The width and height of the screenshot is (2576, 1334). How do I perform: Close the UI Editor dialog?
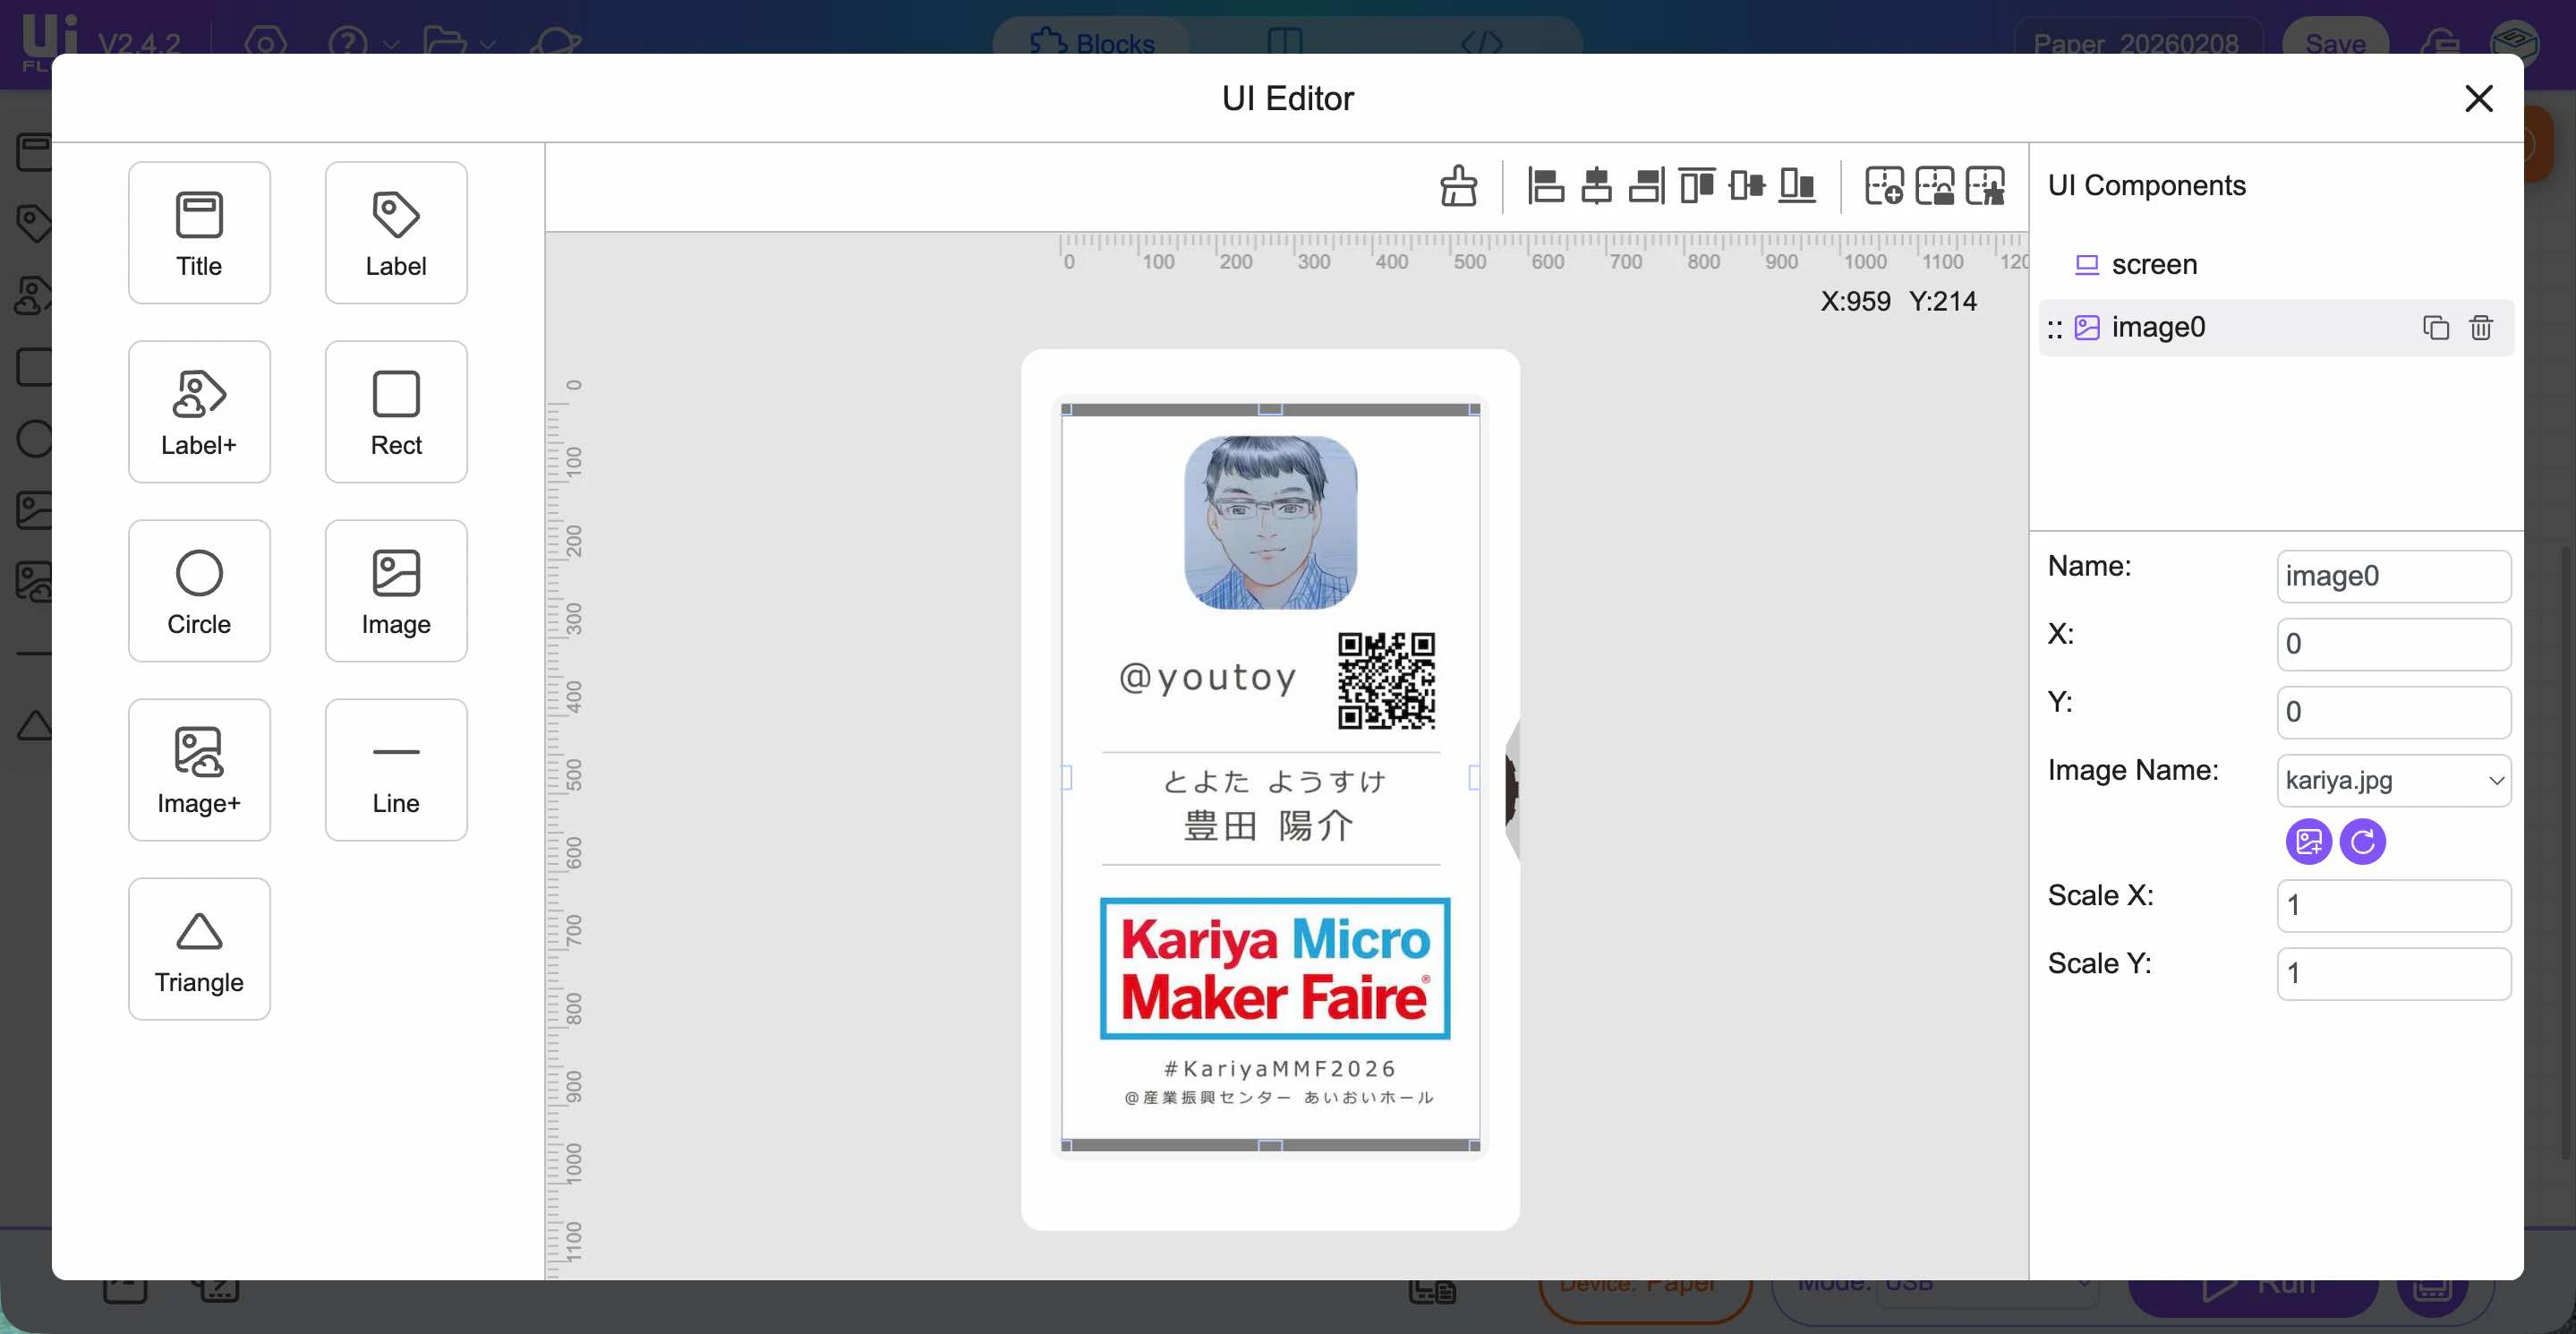coord(2479,98)
